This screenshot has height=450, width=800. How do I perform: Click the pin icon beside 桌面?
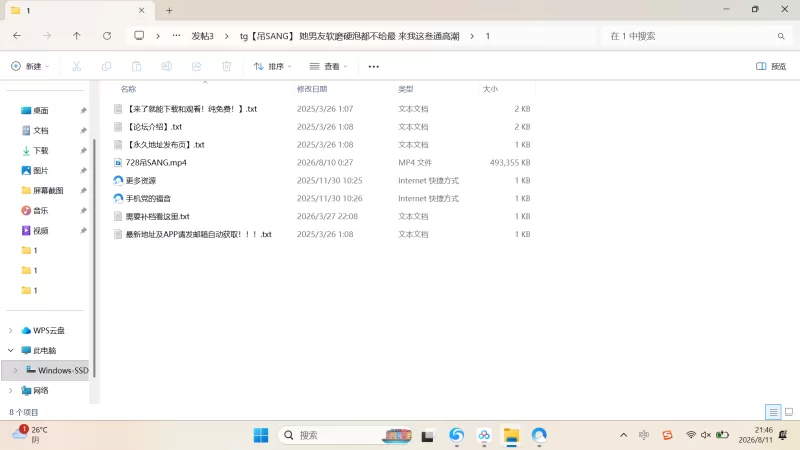(83, 111)
